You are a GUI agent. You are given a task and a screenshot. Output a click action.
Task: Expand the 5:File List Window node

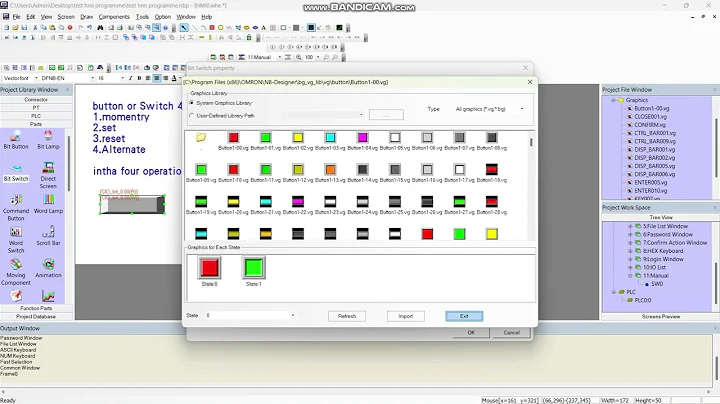(630, 226)
